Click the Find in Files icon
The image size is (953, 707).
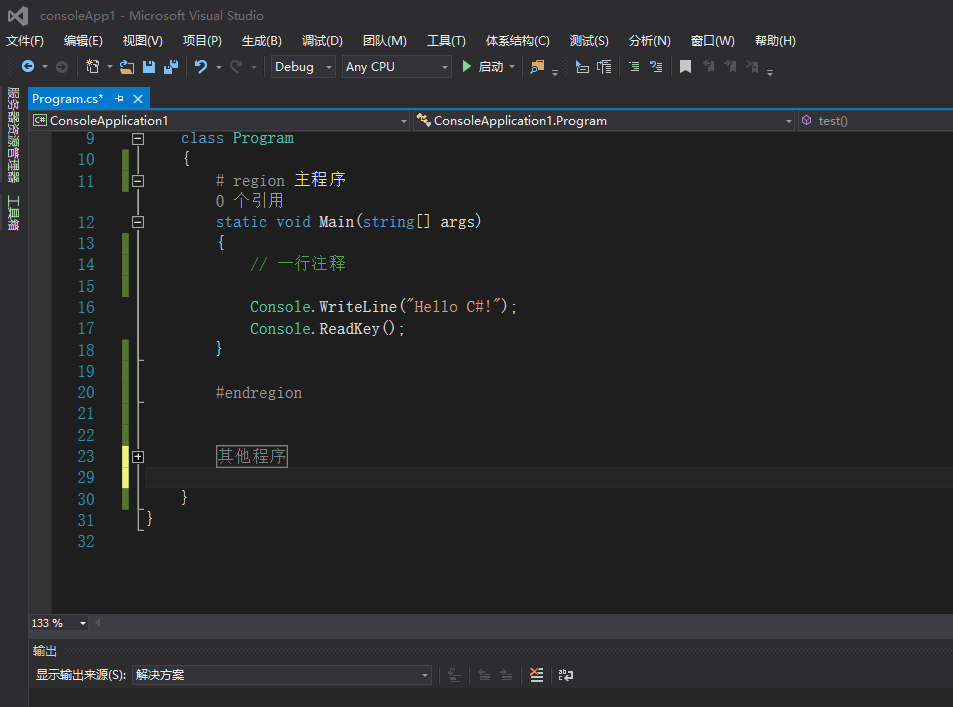(x=537, y=66)
